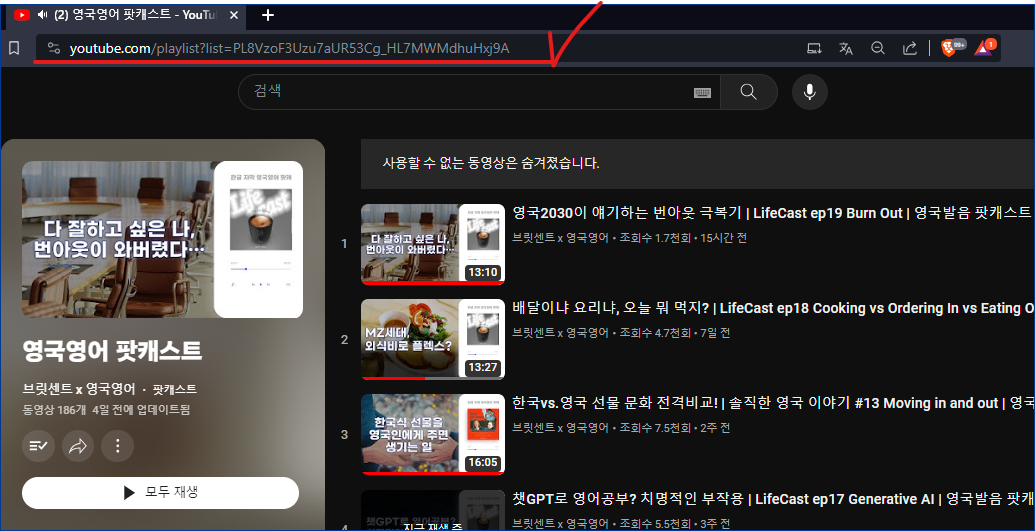
Task: Click 조회수 4.7천회 • 7일 전 text
Action: click(x=675, y=333)
